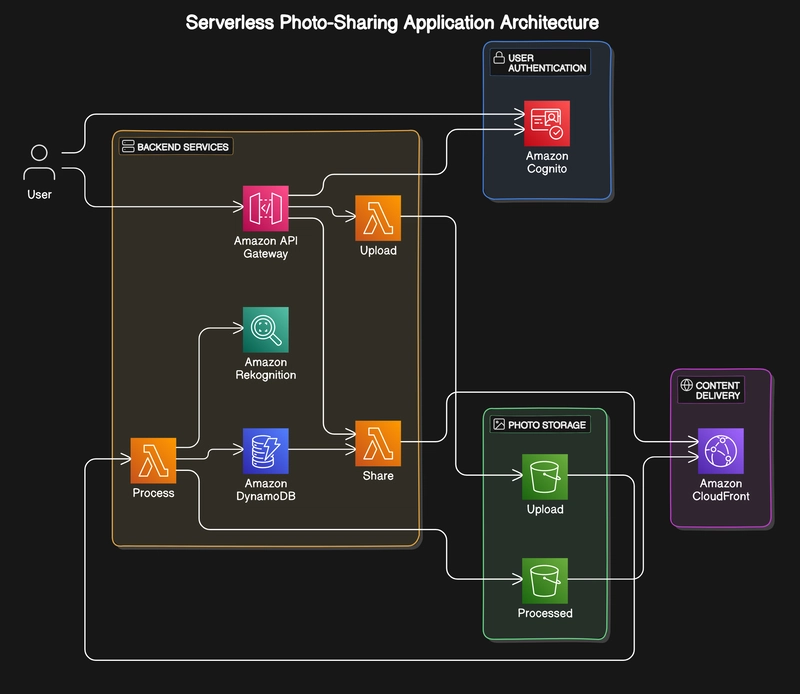Click the 'Amazon CloudFront' text label
The image size is (800, 694).
[720, 490]
